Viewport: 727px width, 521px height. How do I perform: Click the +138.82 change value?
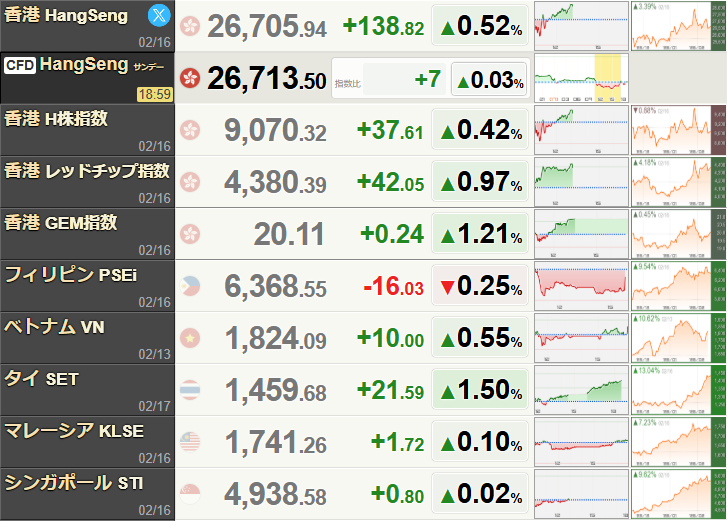point(383,26)
